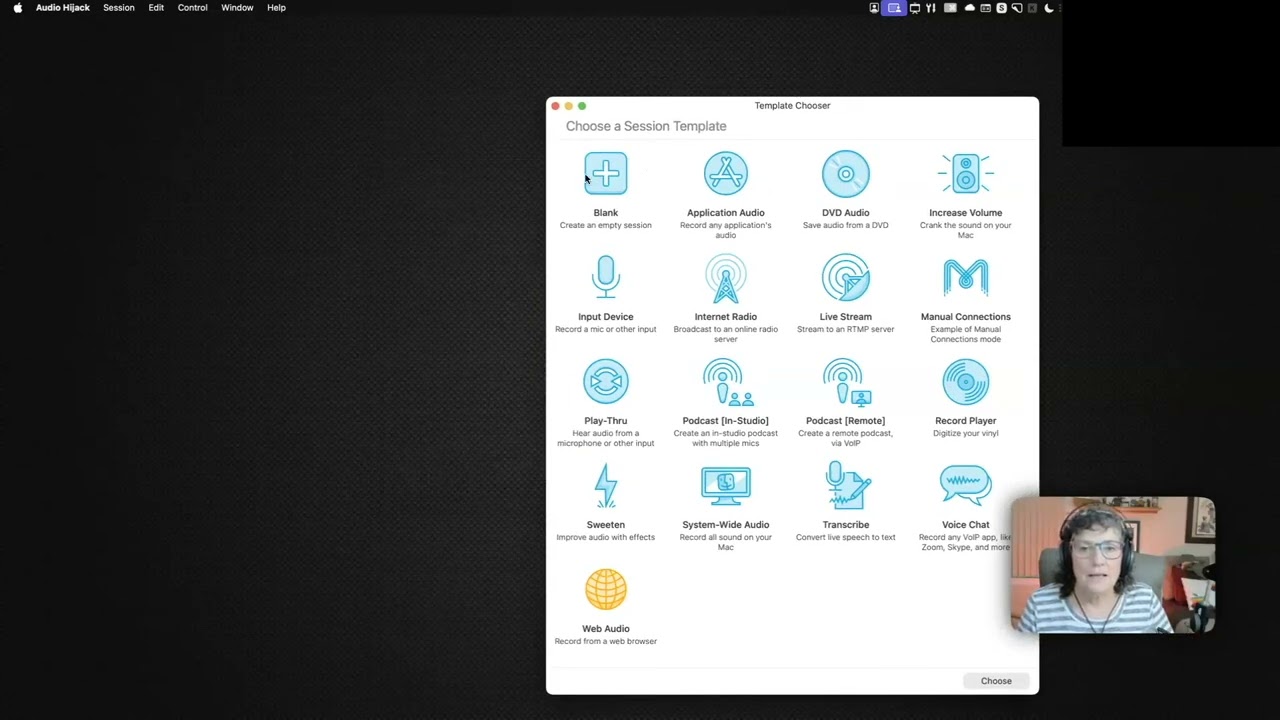Viewport: 1280px width, 720px height.
Task: Select the Record Player vinyl icon
Action: pos(966,382)
